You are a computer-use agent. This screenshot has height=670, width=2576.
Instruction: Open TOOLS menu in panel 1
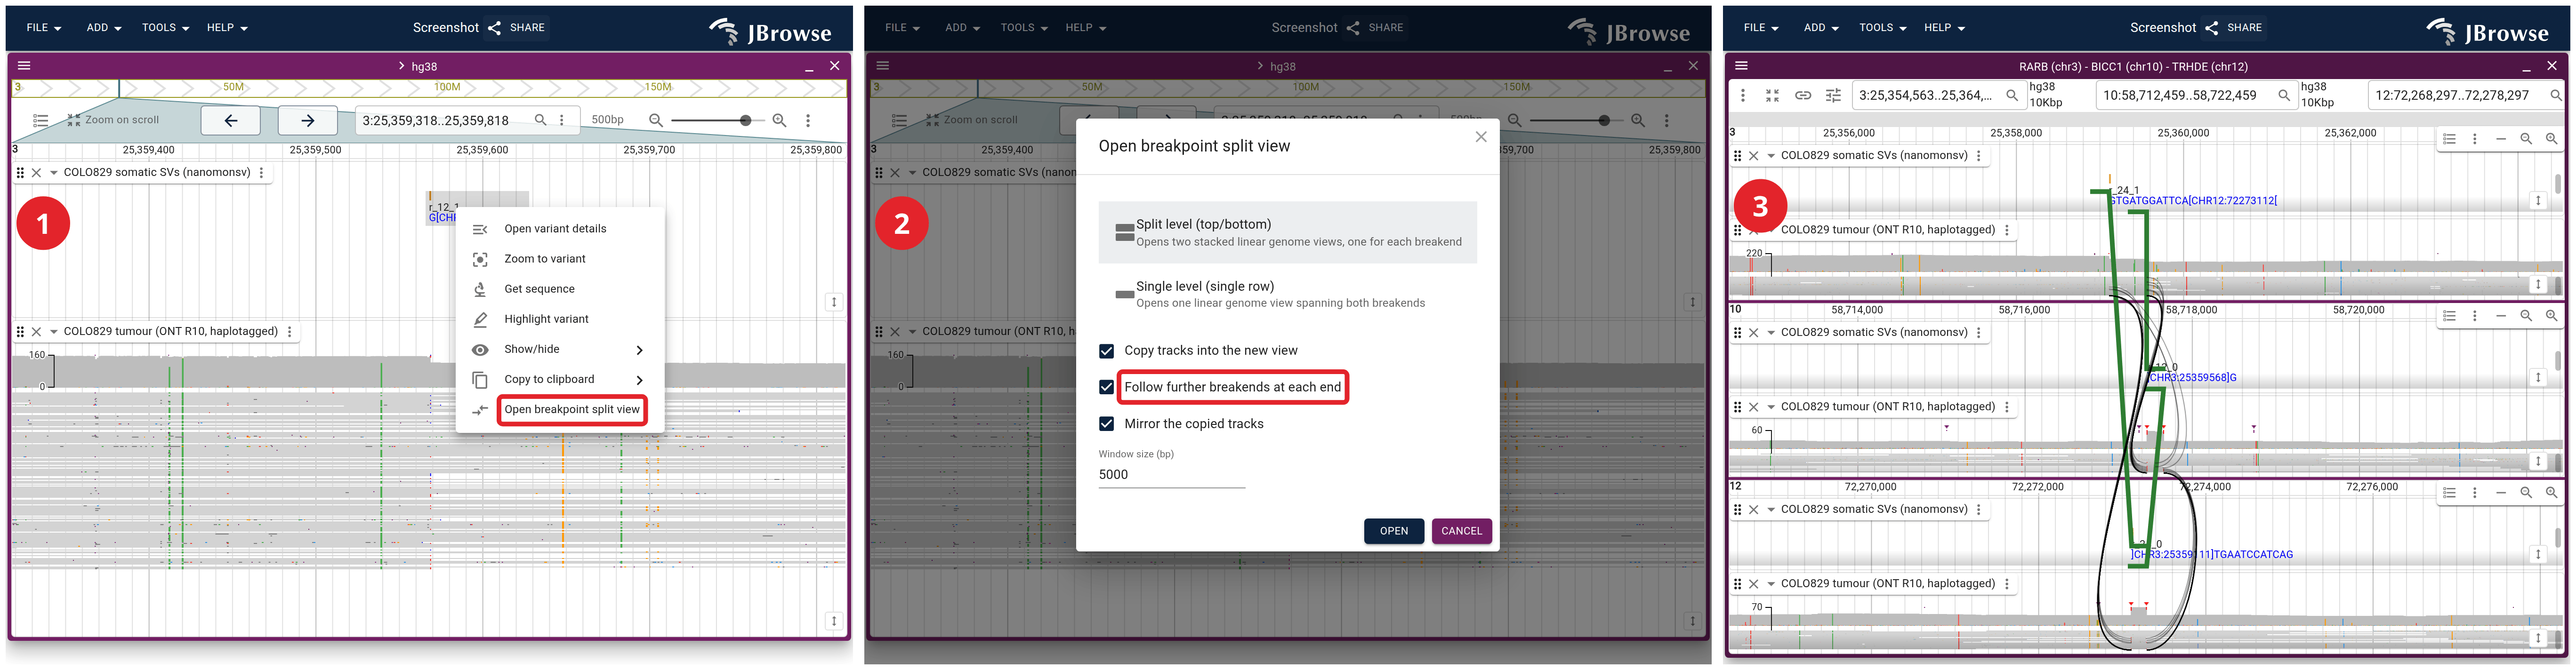(x=165, y=28)
